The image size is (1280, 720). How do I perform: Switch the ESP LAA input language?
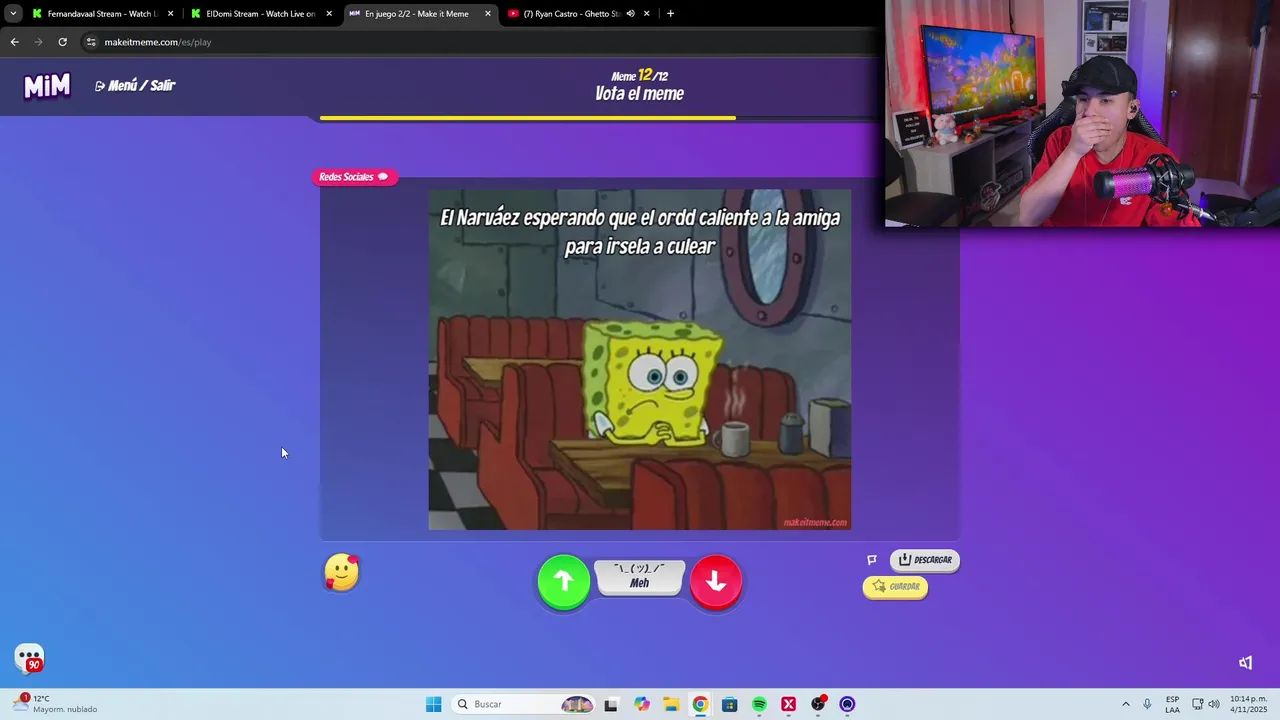tap(1172, 704)
